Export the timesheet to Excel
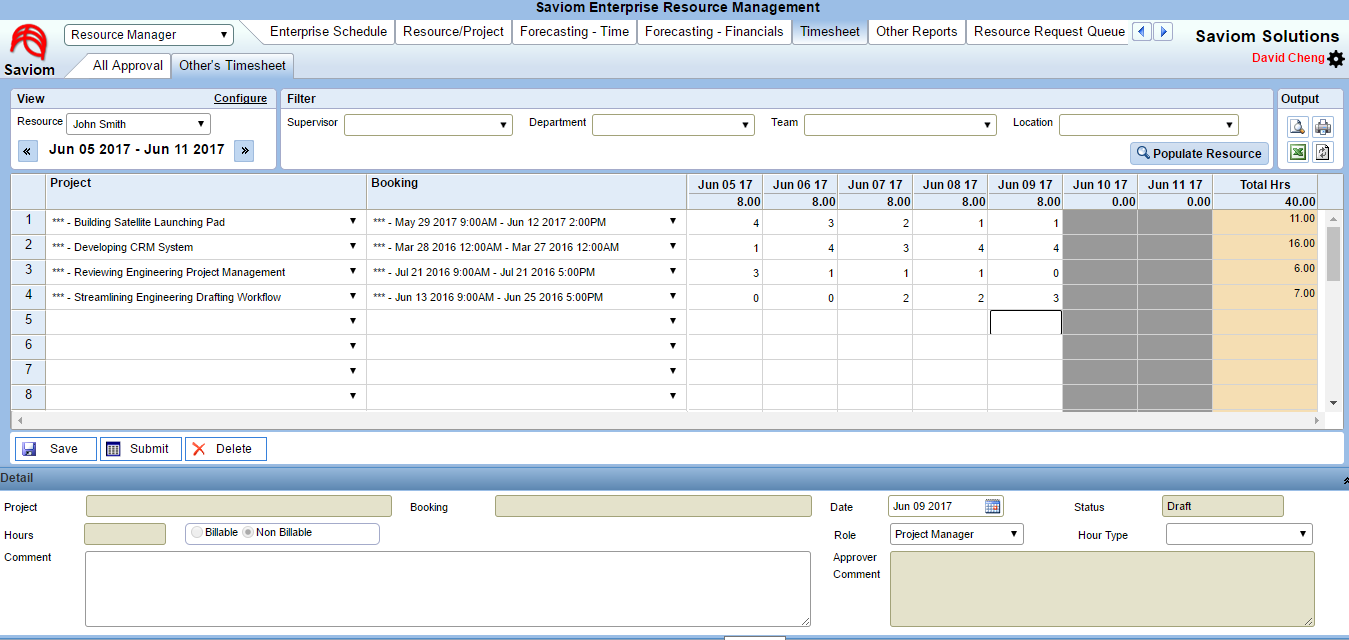The width and height of the screenshot is (1349, 640). pyautogui.click(x=1298, y=151)
